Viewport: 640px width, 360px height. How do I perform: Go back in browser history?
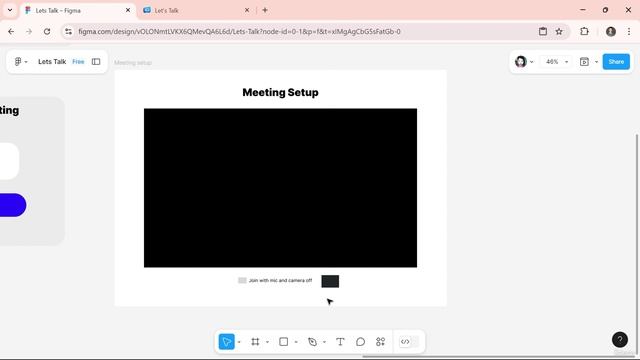(x=11, y=31)
